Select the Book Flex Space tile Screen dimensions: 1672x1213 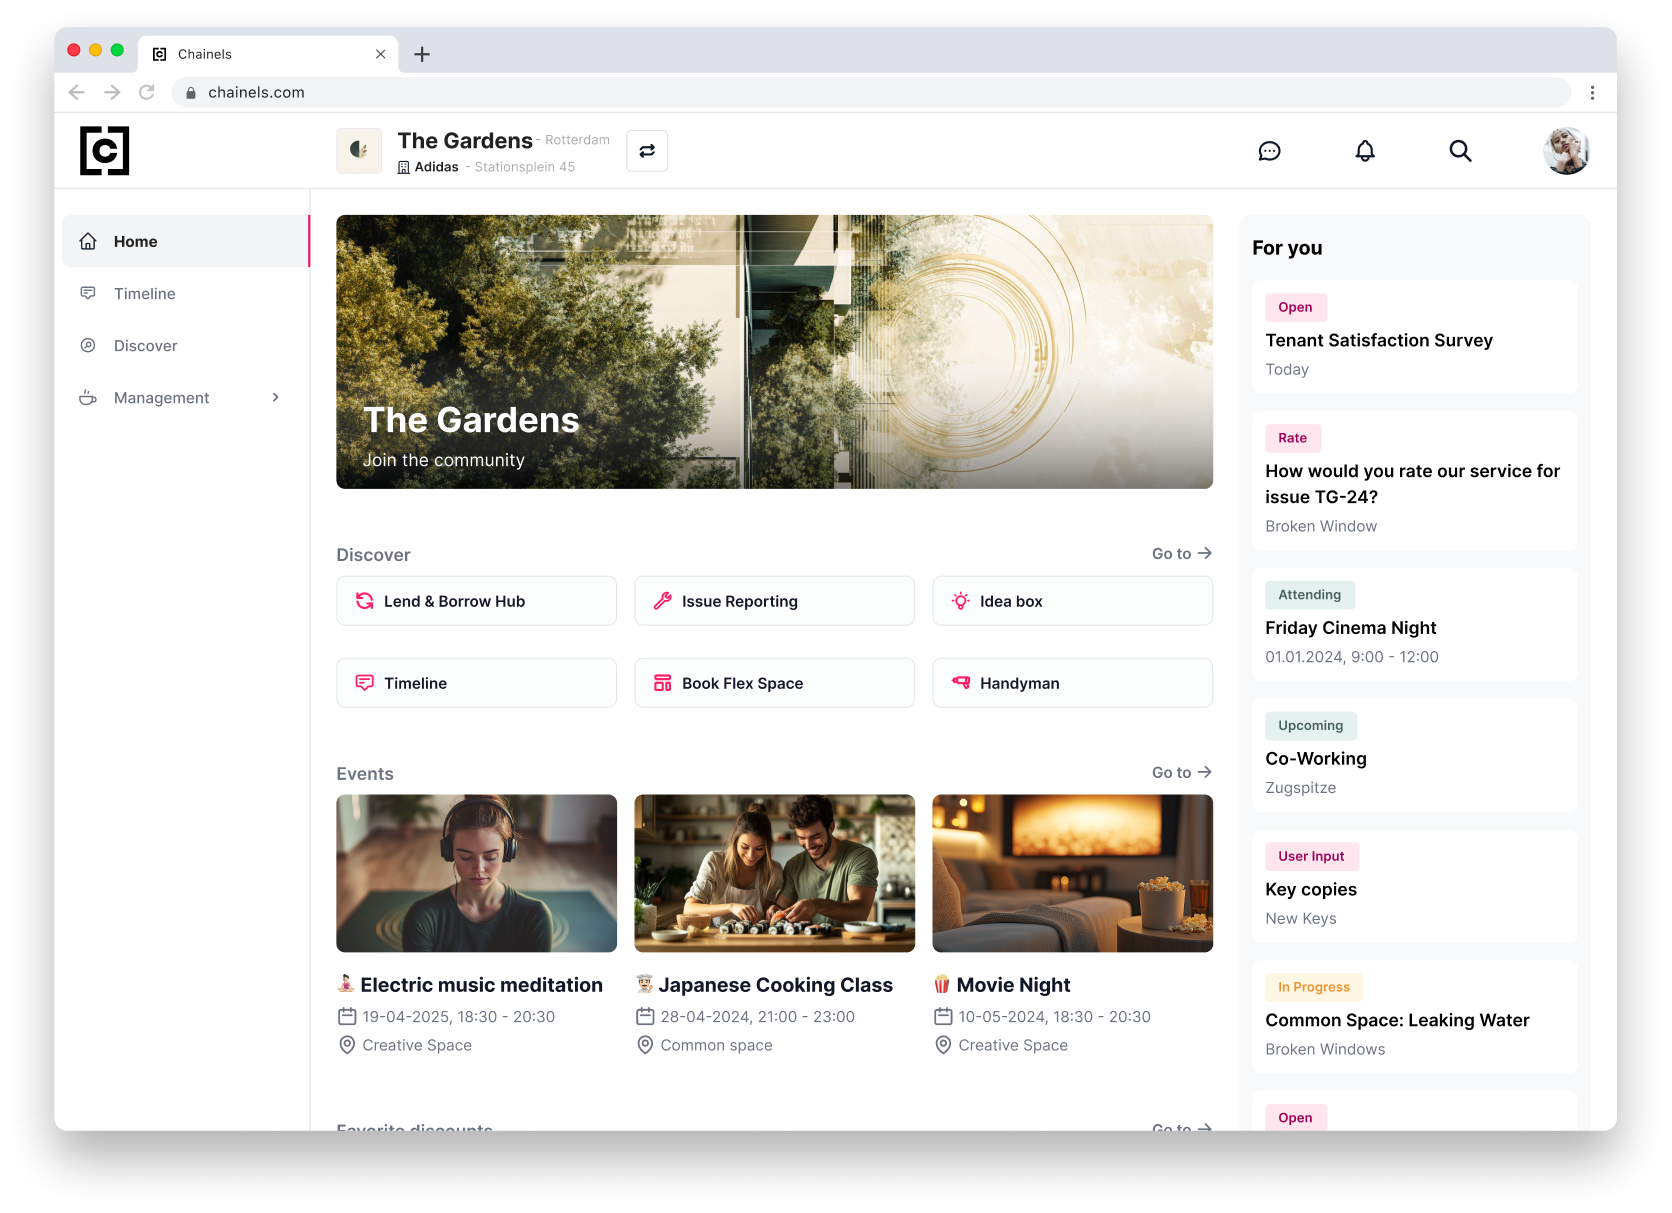774,683
